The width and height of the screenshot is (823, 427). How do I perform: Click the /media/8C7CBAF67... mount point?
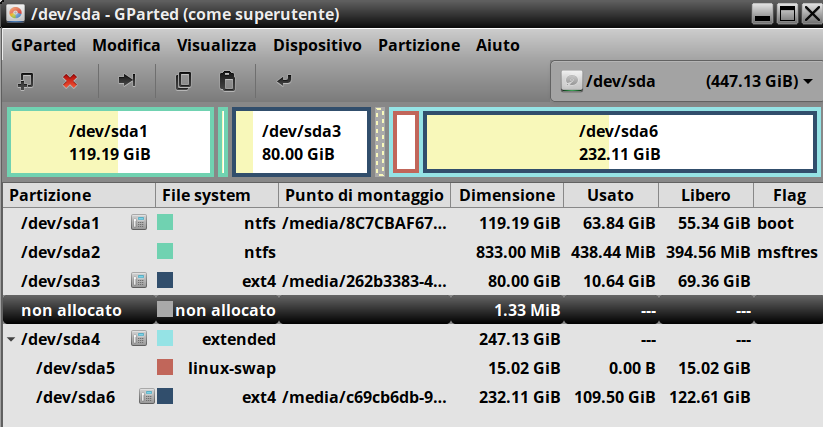(x=364, y=223)
